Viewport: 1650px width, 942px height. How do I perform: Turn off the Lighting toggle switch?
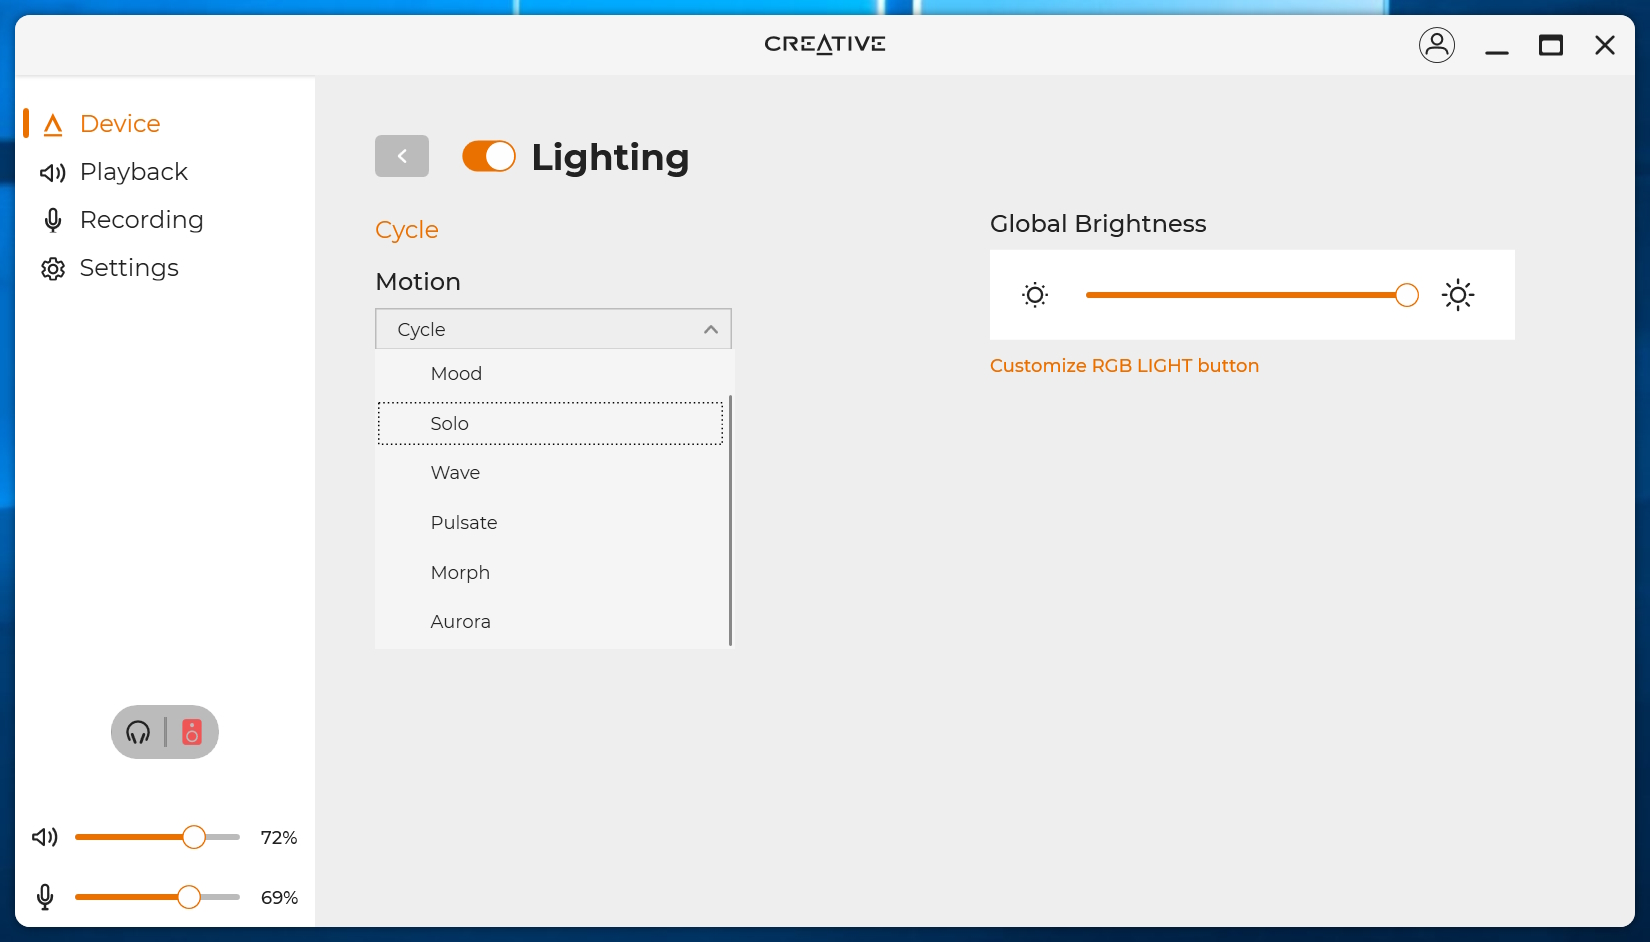(488, 156)
